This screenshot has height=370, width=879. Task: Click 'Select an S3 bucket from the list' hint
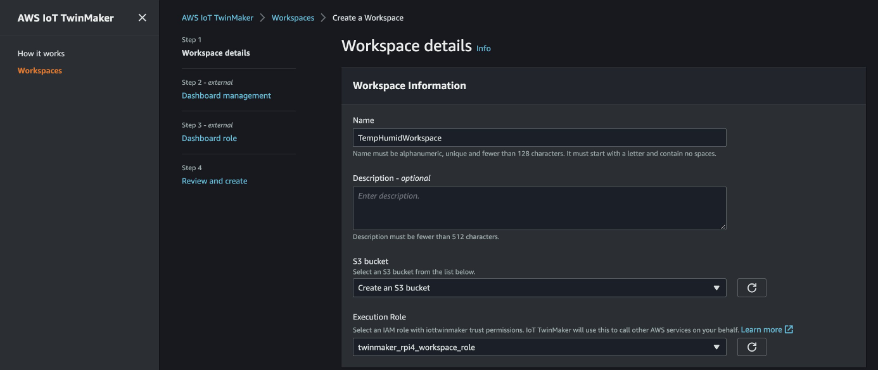pos(414,272)
